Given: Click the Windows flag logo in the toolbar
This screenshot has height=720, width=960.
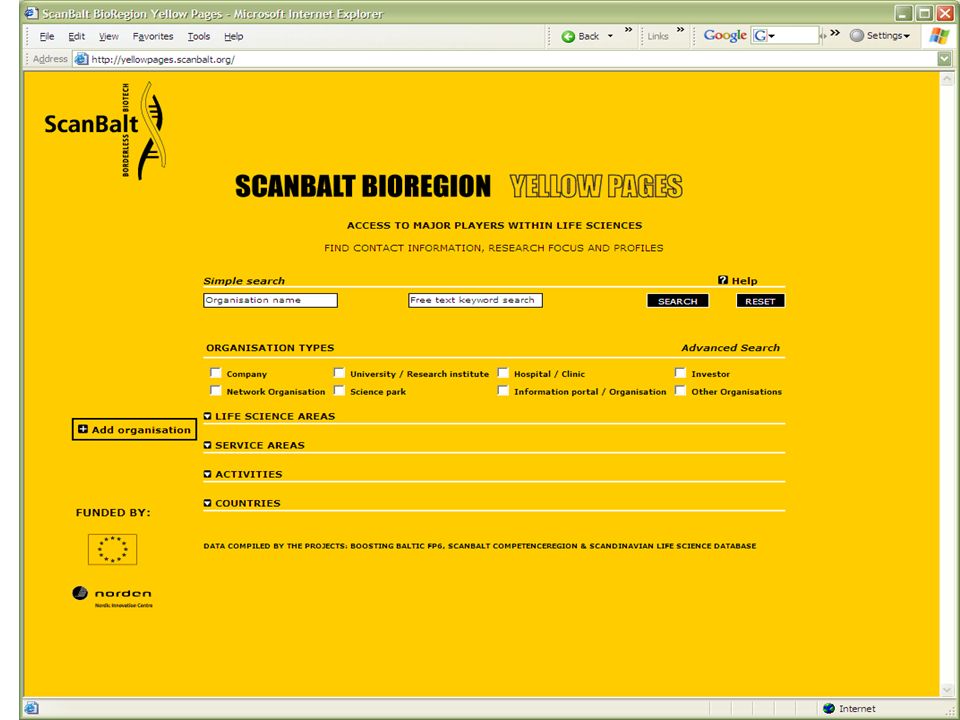Looking at the screenshot, I should click(939, 36).
